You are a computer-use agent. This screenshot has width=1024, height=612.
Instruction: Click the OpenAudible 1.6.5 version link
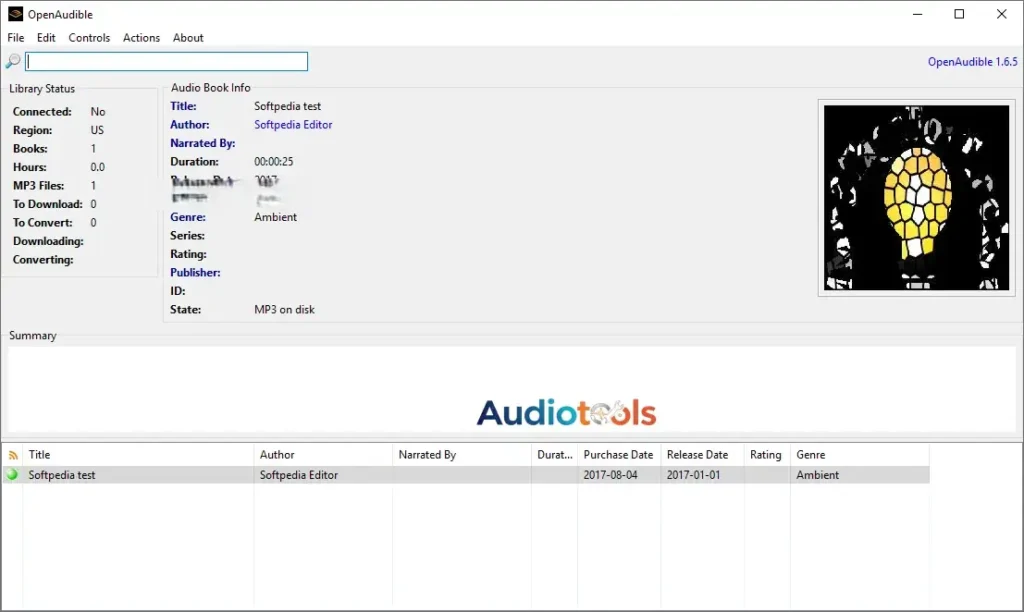[971, 61]
